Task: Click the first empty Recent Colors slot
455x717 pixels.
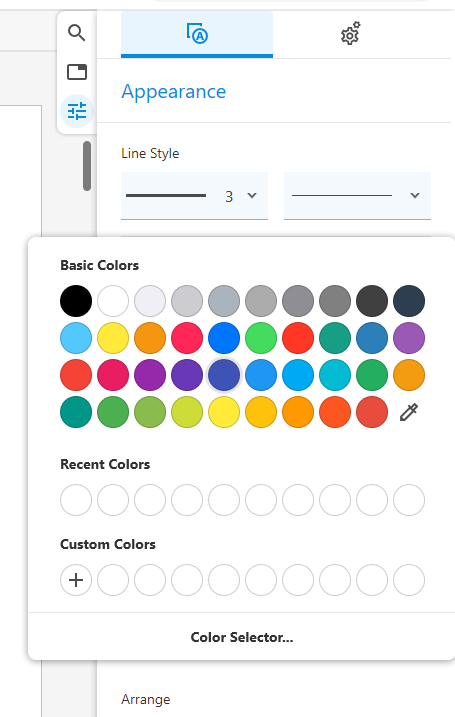Action: coord(76,500)
